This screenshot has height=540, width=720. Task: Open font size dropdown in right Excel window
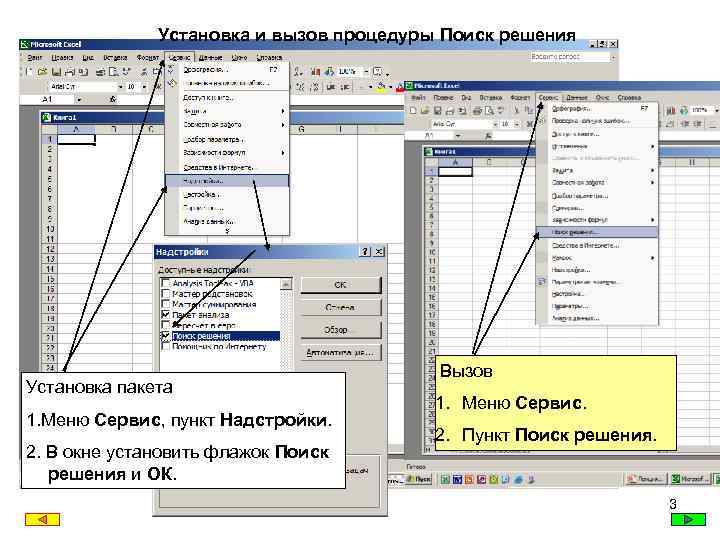(x=517, y=124)
